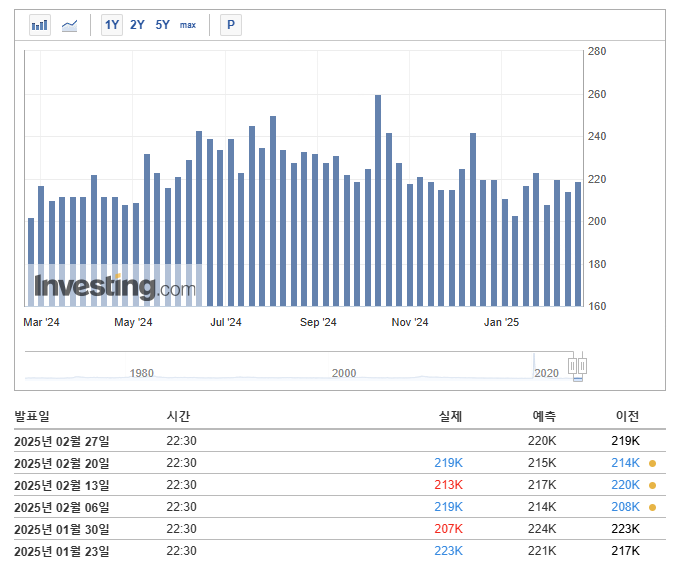Click the first bar at chart's left edge

[x=31, y=262]
